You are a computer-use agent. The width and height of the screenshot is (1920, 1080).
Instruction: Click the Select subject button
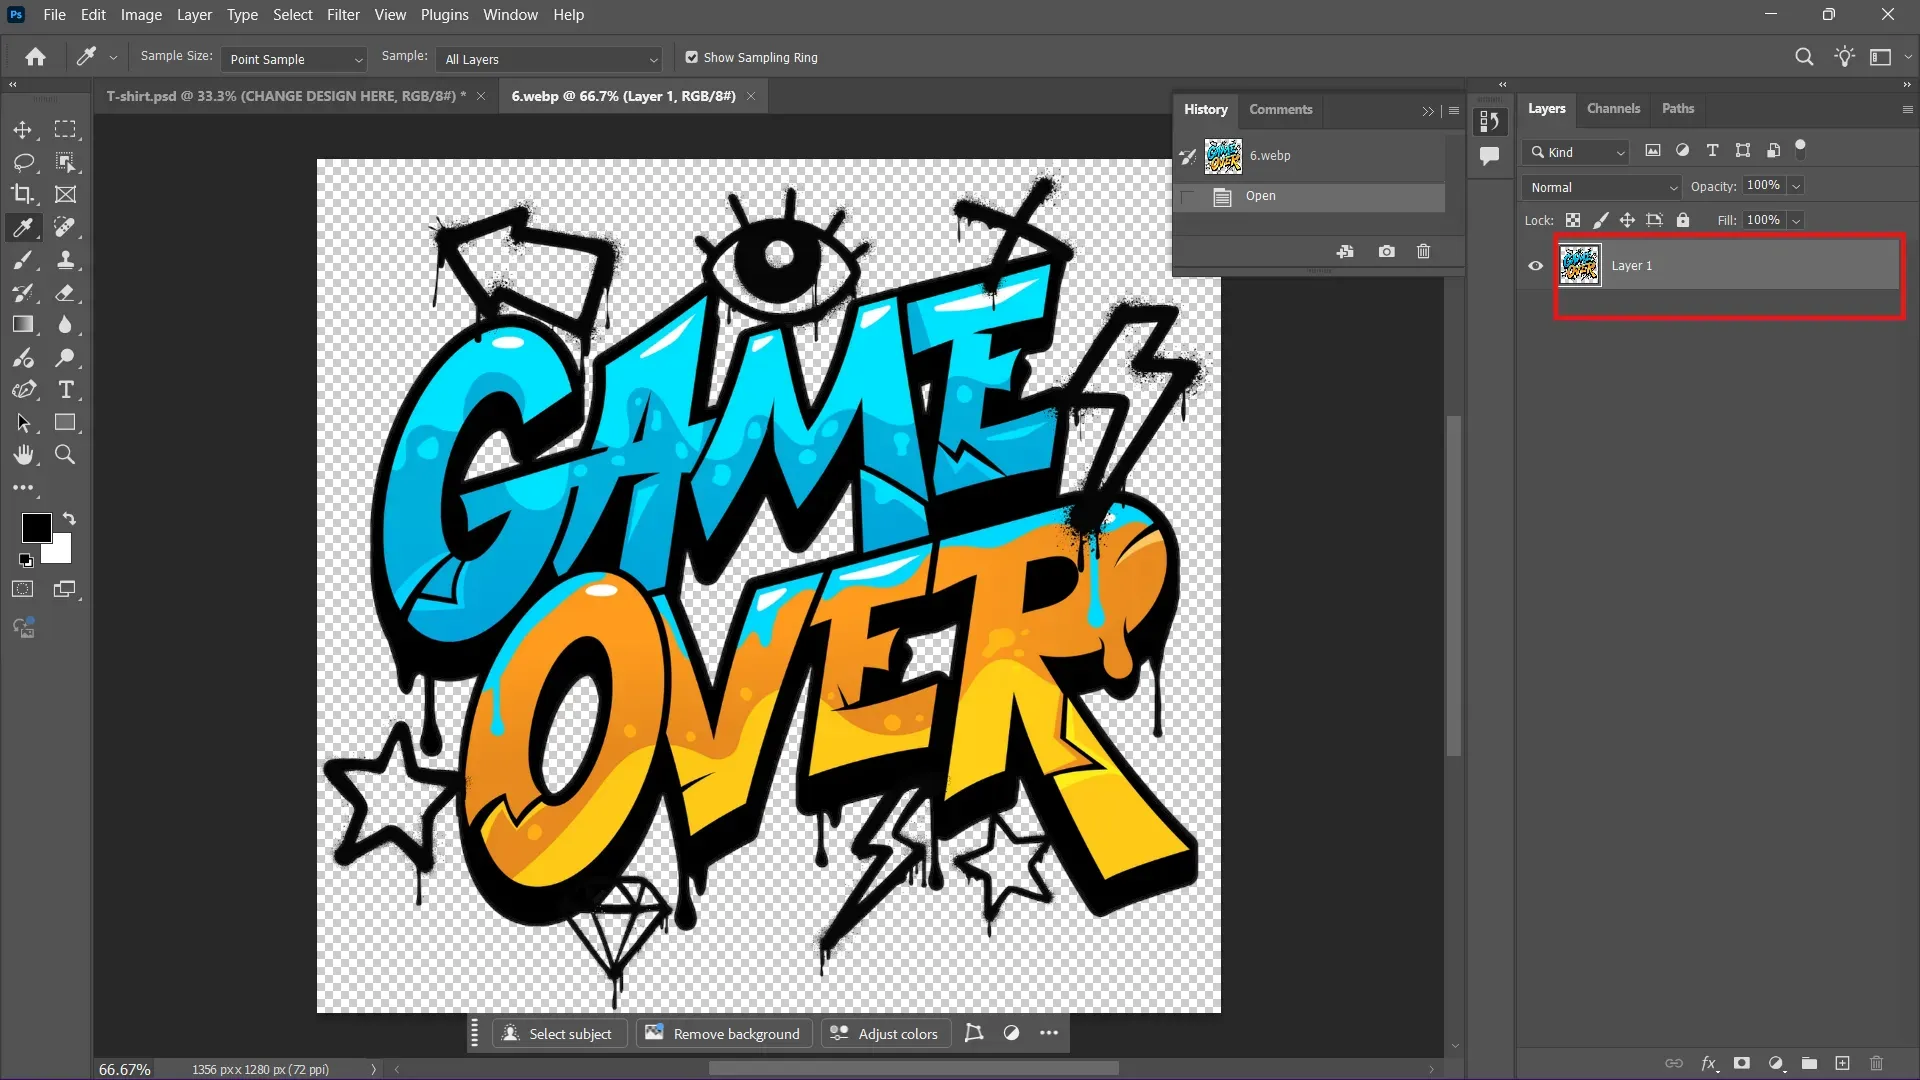557,1033
